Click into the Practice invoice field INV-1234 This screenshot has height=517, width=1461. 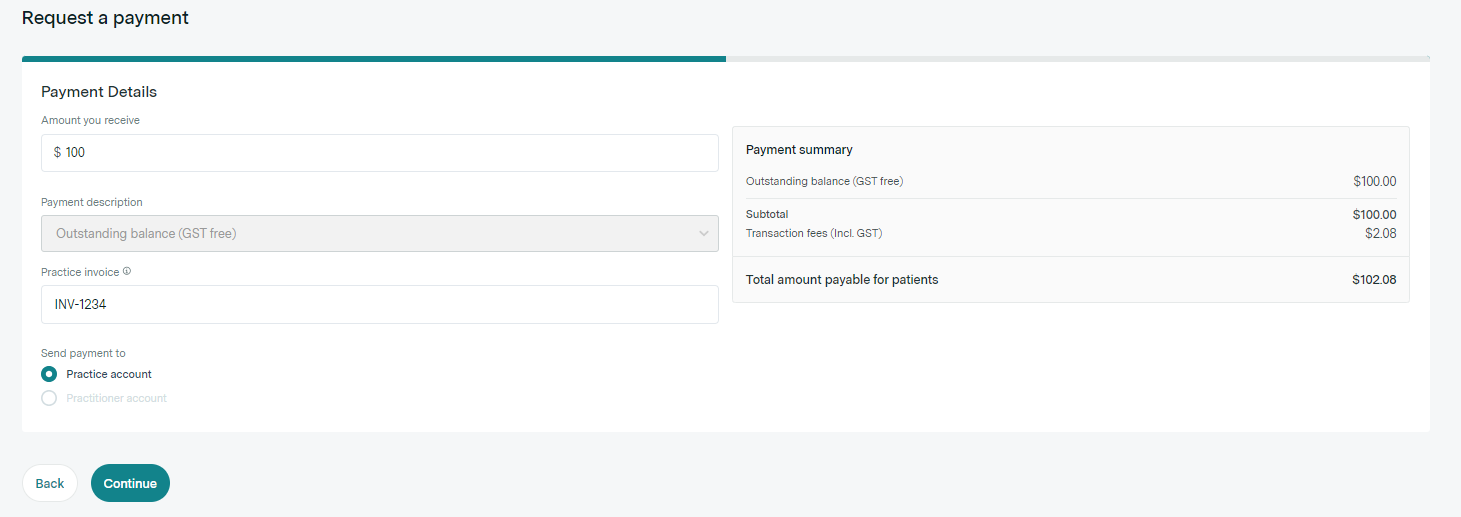click(x=379, y=305)
